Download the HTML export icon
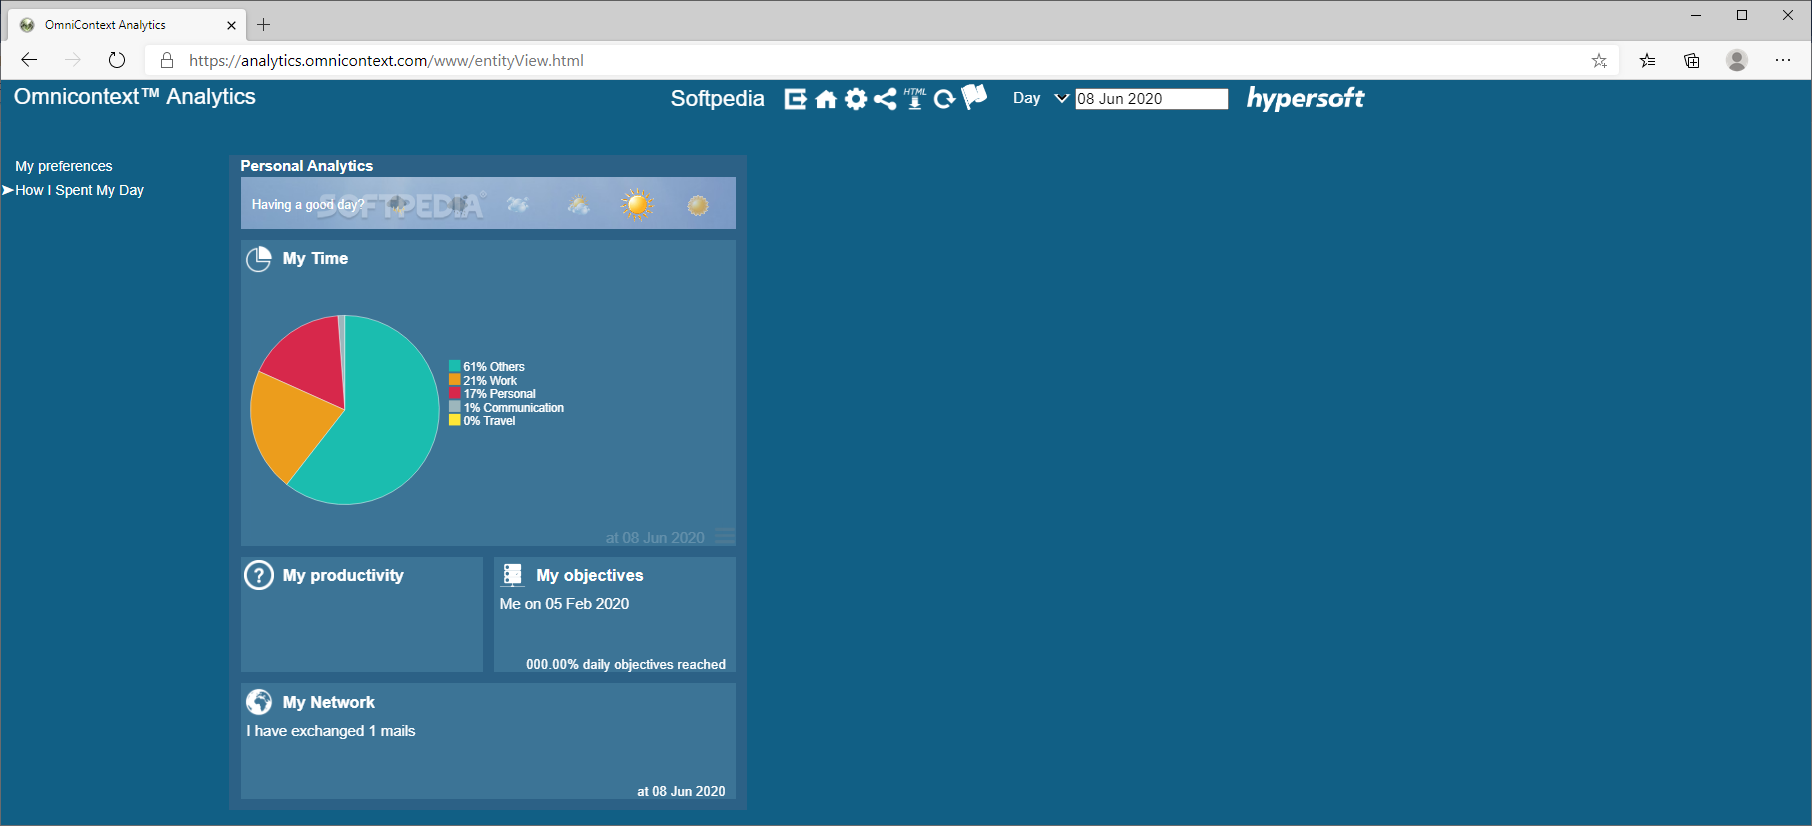This screenshot has width=1812, height=826. tap(915, 98)
